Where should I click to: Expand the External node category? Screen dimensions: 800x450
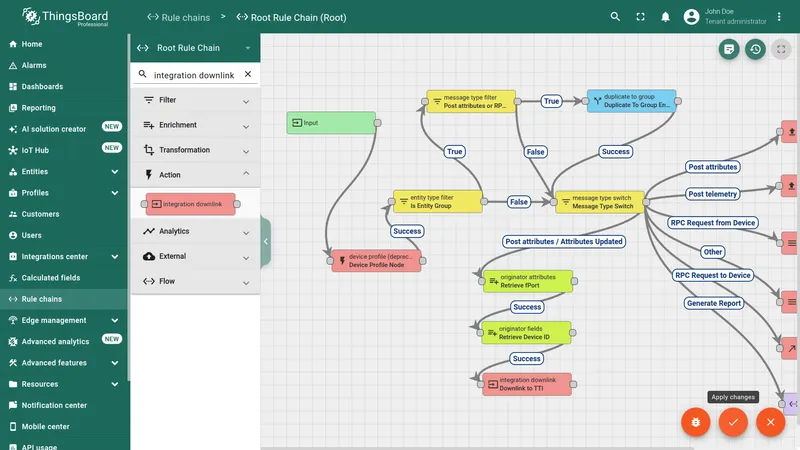click(195, 256)
